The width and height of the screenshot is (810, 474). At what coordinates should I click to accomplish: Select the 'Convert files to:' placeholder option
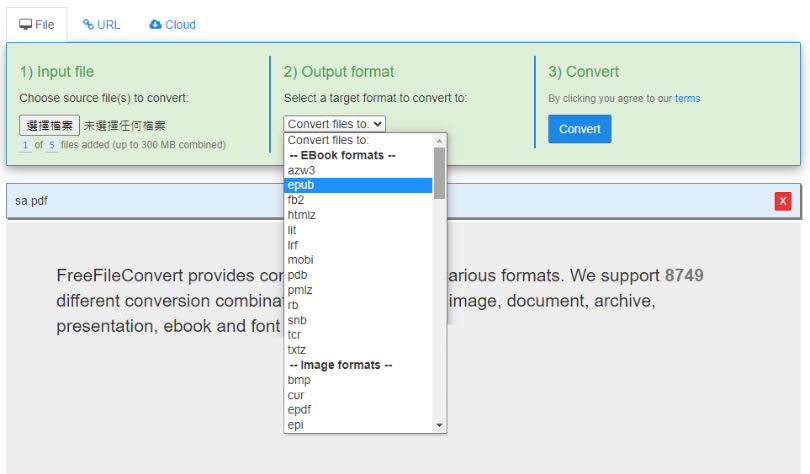click(358, 140)
